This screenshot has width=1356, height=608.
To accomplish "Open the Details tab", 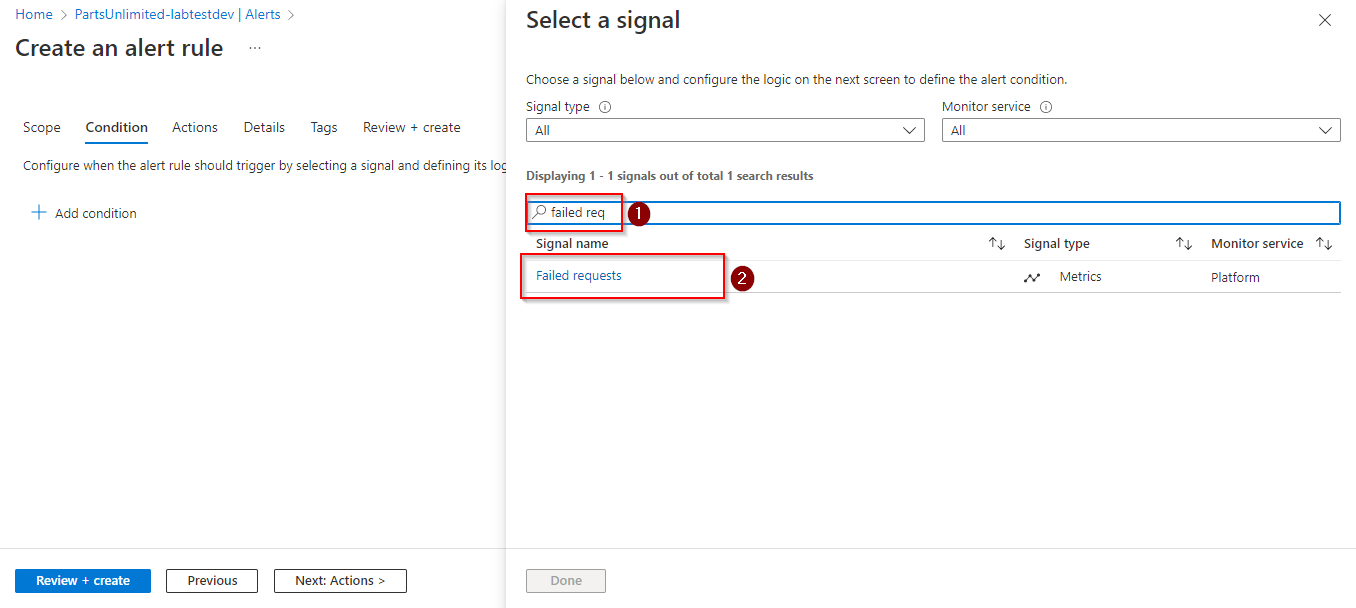I will [264, 128].
